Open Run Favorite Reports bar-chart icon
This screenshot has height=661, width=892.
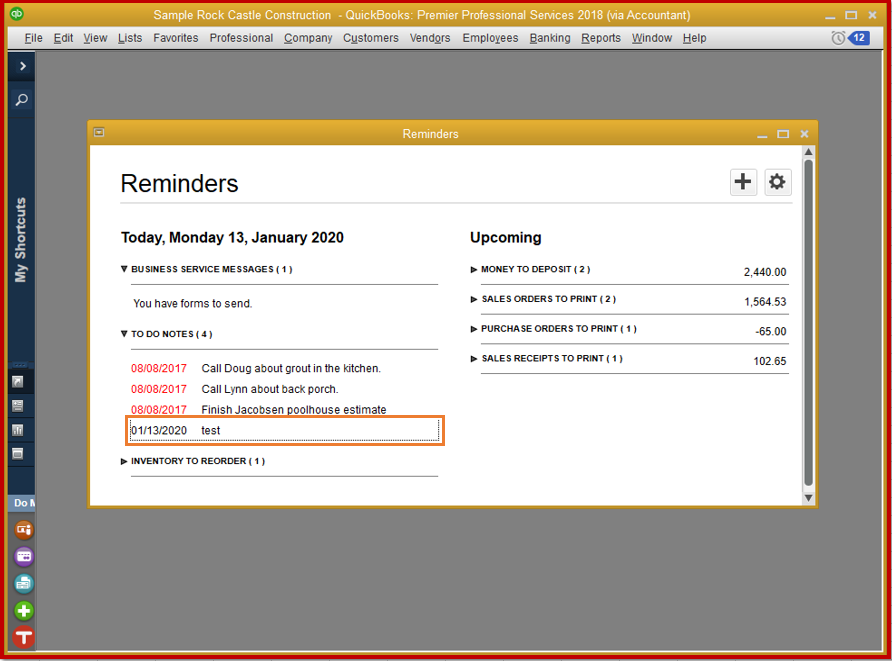pos(18,430)
